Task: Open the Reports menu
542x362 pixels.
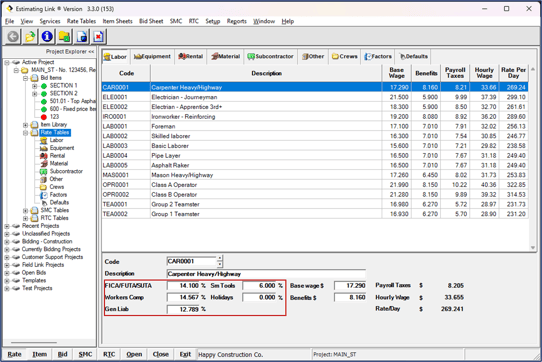Action: (237, 21)
